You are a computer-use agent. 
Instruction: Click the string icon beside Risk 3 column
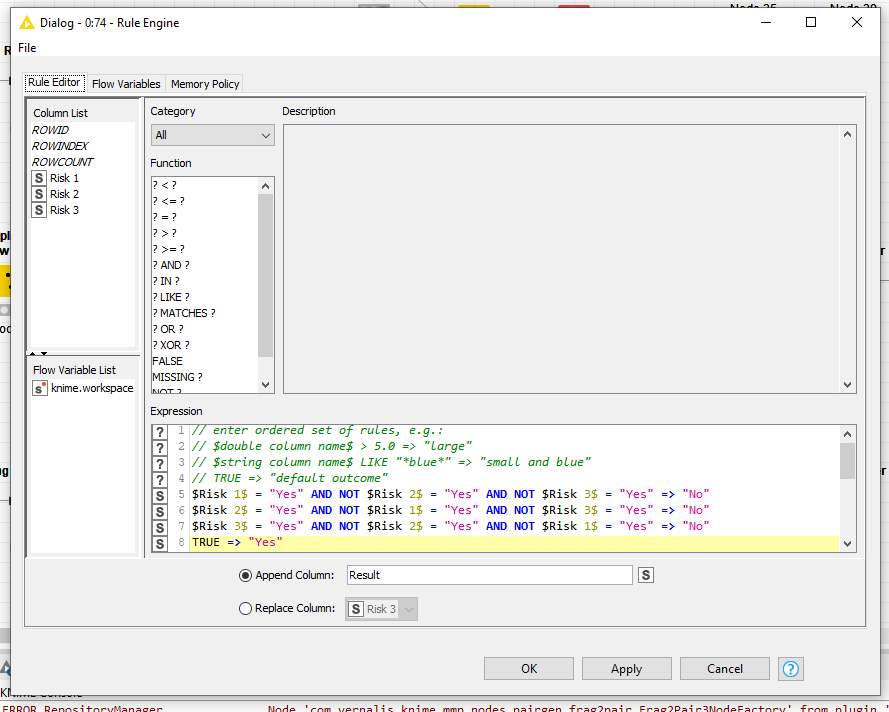click(x=39, y=210)
